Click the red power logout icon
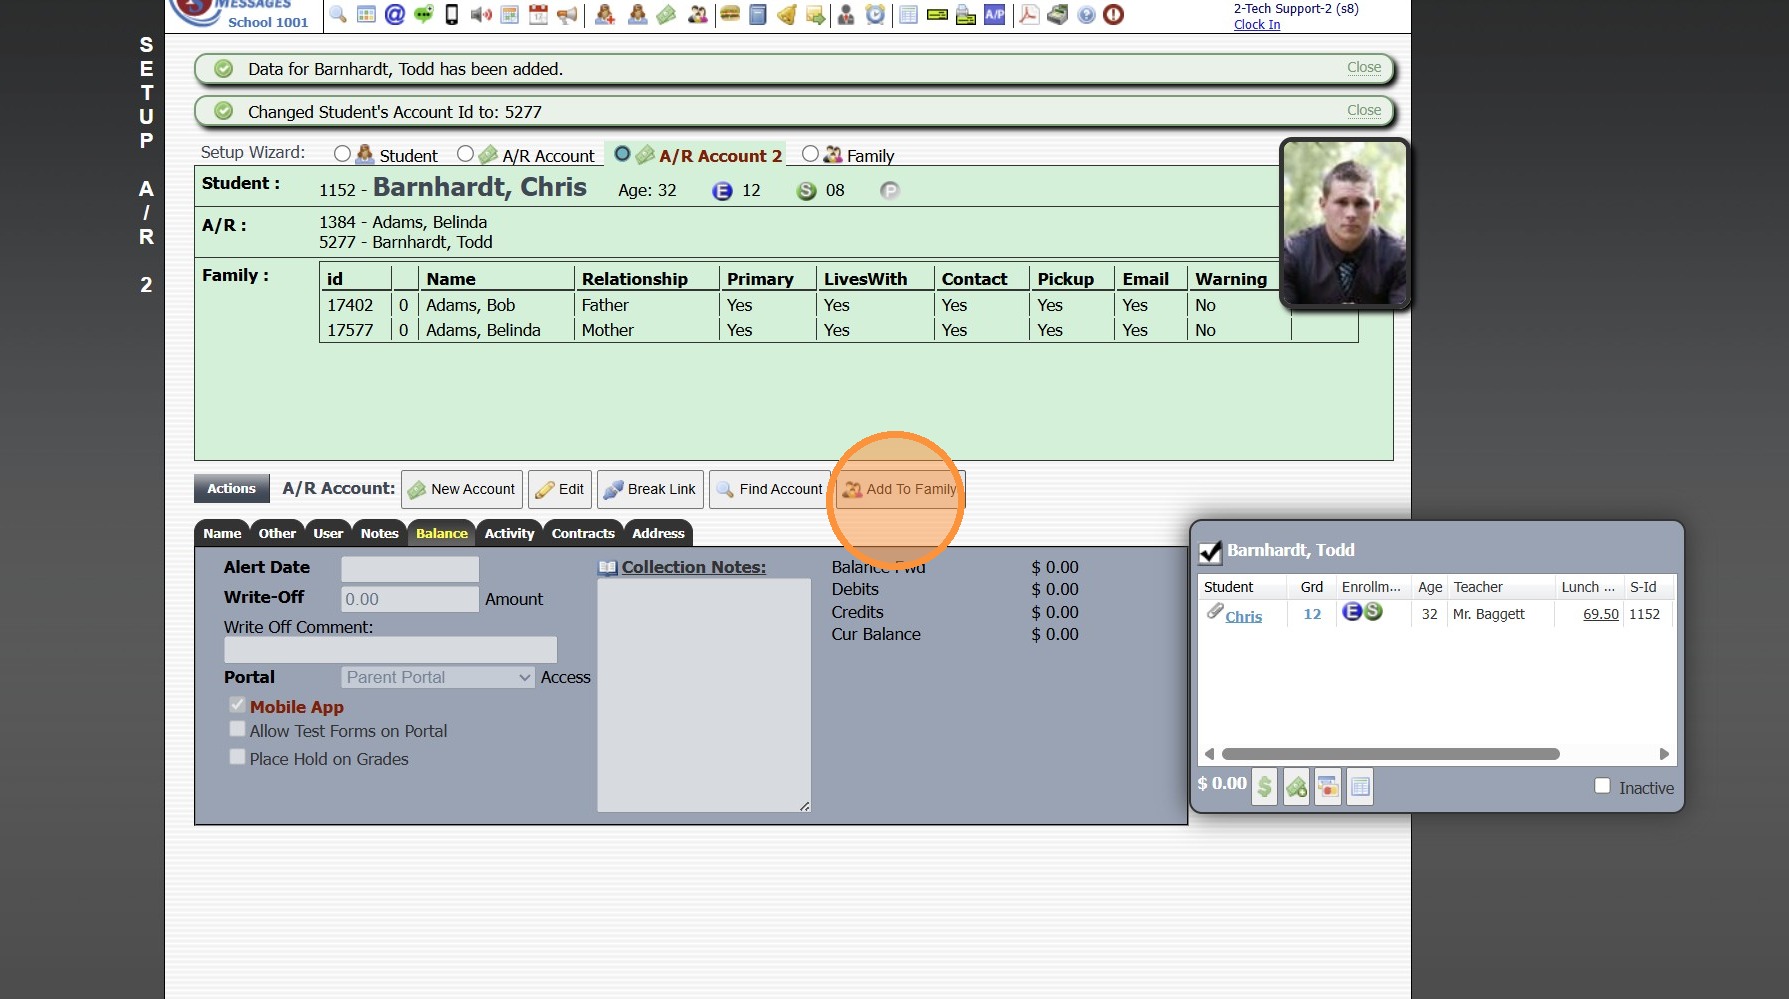 [x=1113, y=14]
